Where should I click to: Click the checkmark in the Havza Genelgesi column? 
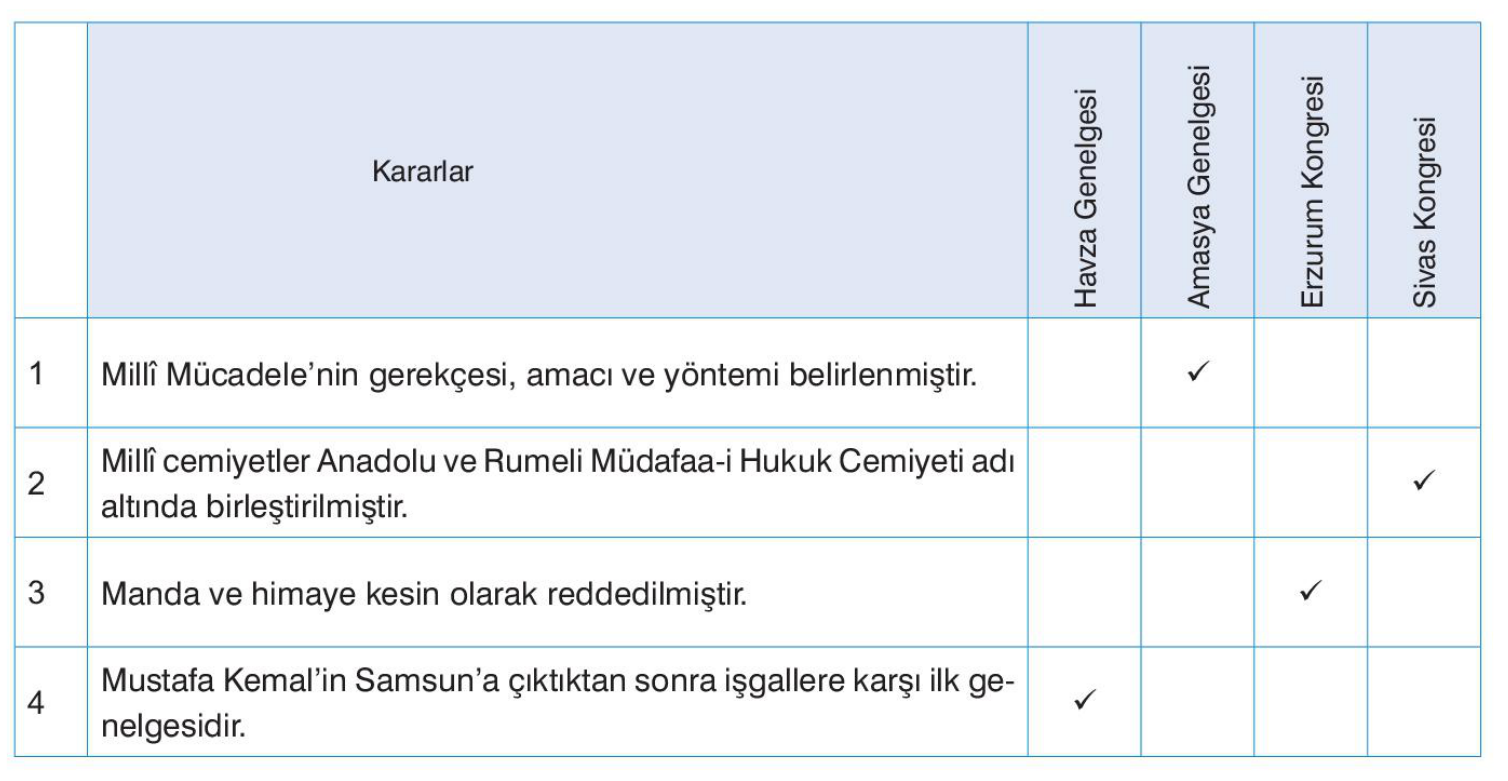coord(1083,700)
